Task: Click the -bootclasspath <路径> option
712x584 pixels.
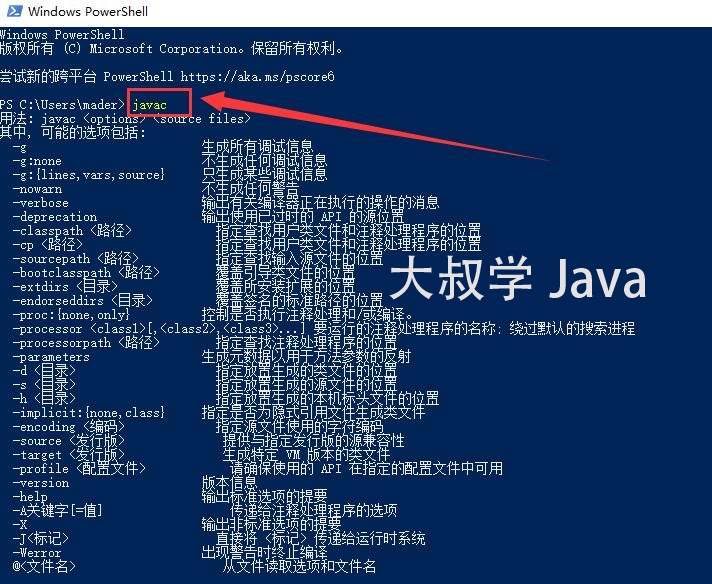Action: pos(86,272)
